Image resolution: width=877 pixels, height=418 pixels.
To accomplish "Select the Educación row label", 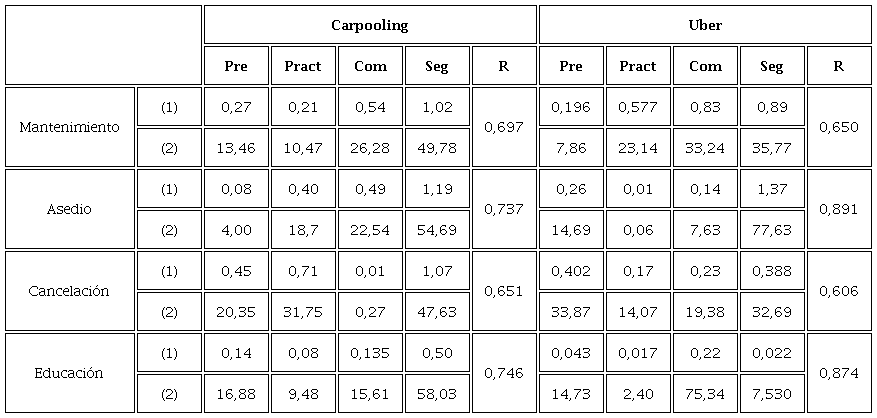I will 70,373.
